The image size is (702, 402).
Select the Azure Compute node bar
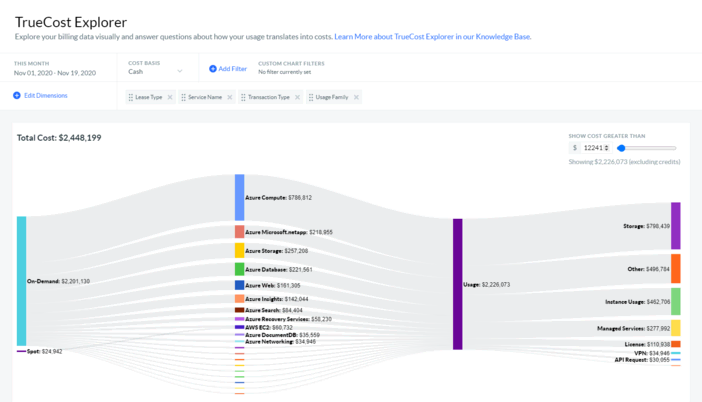coord(239,197)
